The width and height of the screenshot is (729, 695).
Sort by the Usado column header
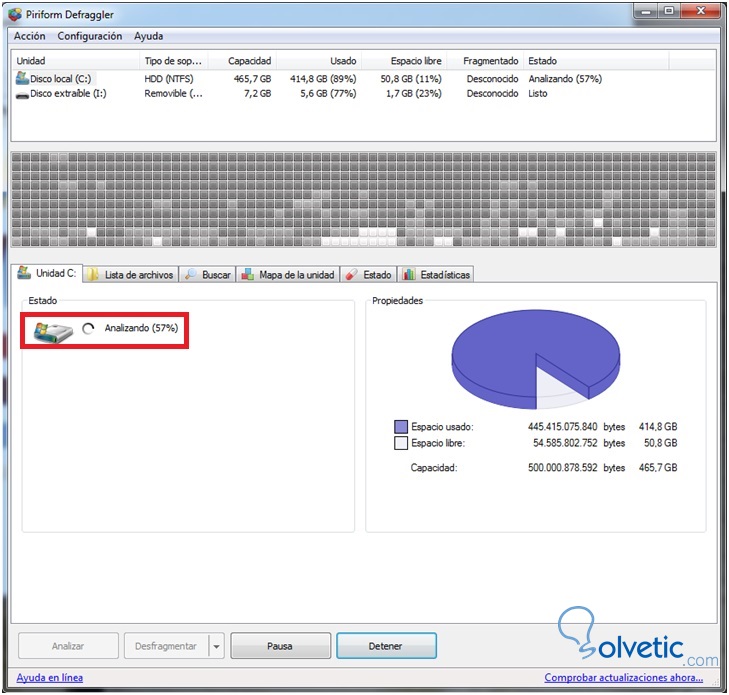click(319, 61)
